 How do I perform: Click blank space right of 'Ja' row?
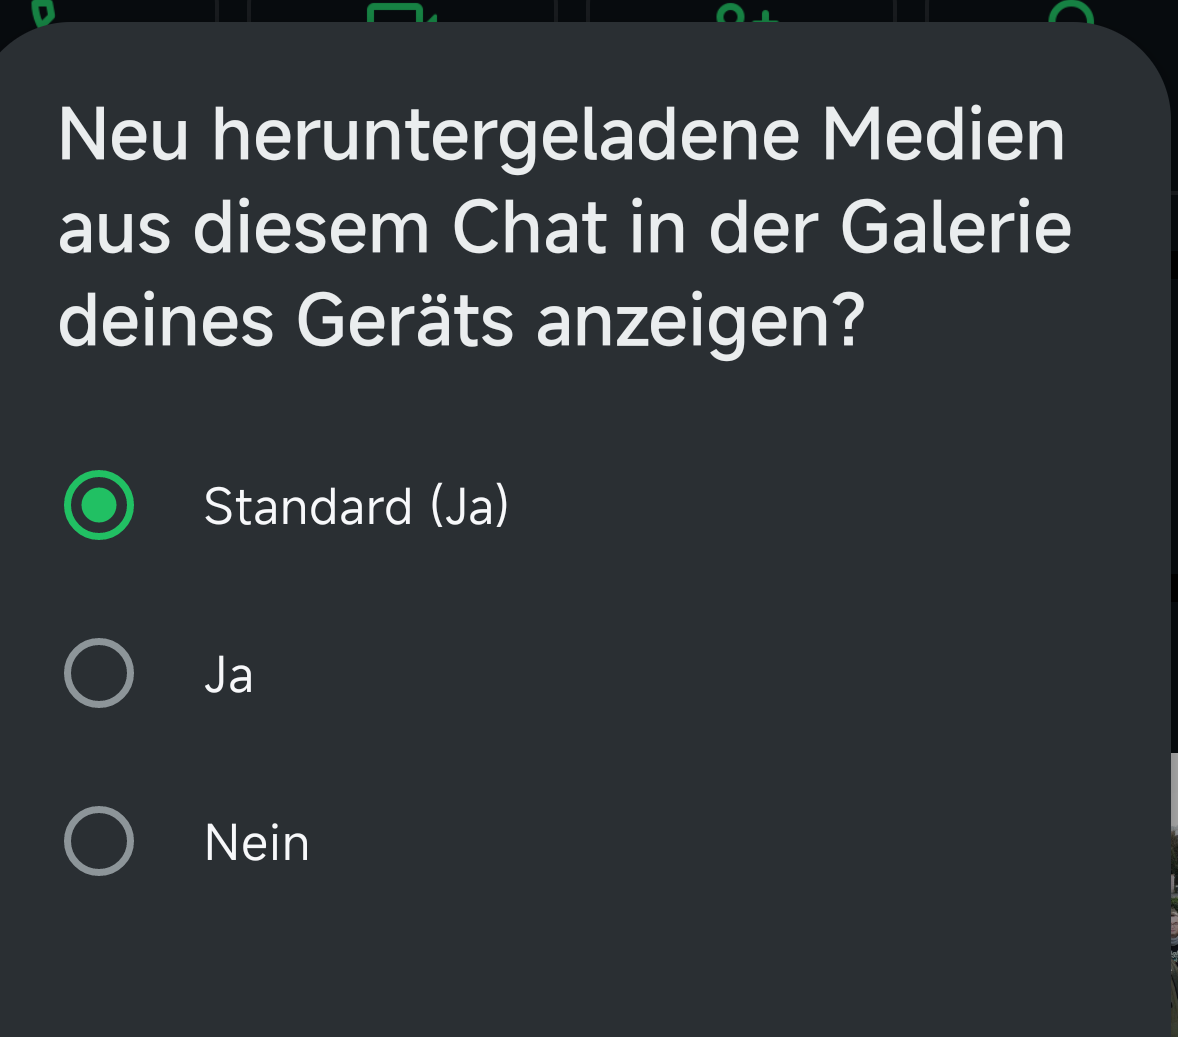click(x=700, y=674)
